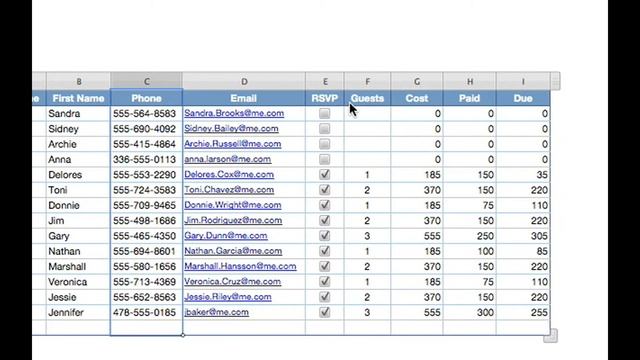Viewport: 640px width, 360px height.
Task: Uncheck the RSVP box for Jessie
Action: (x=324, y=297)
